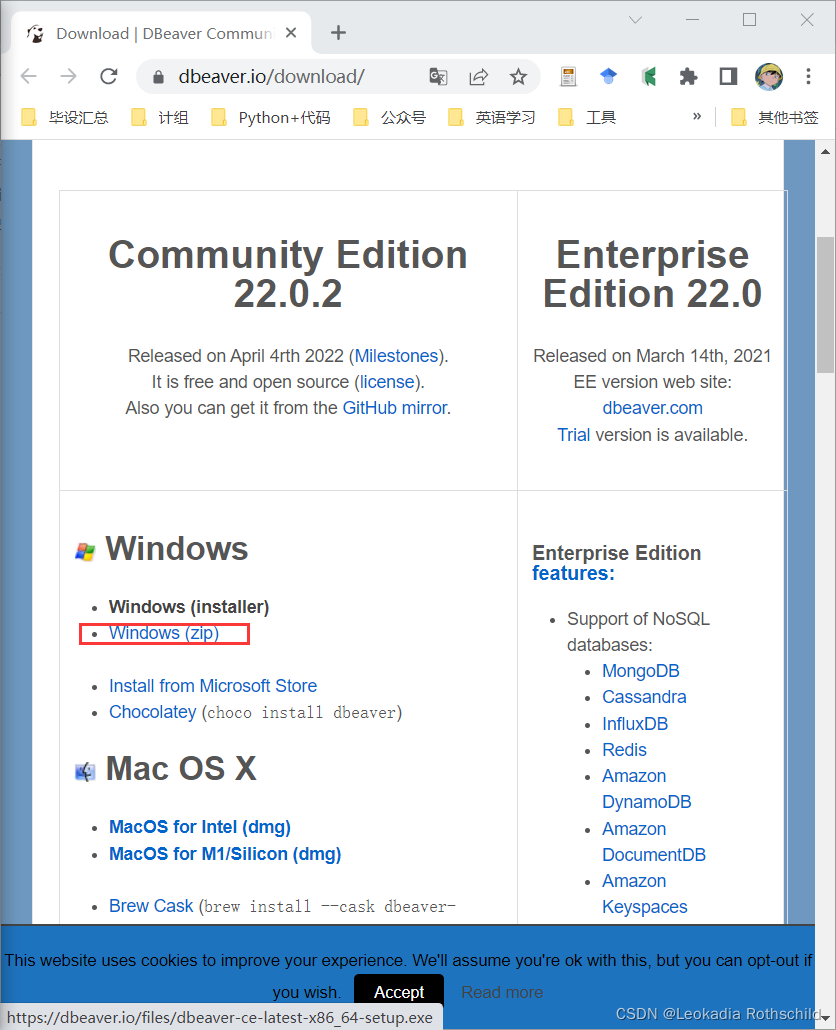
Task: Open the tab search chevron
Action: [635, 20]
